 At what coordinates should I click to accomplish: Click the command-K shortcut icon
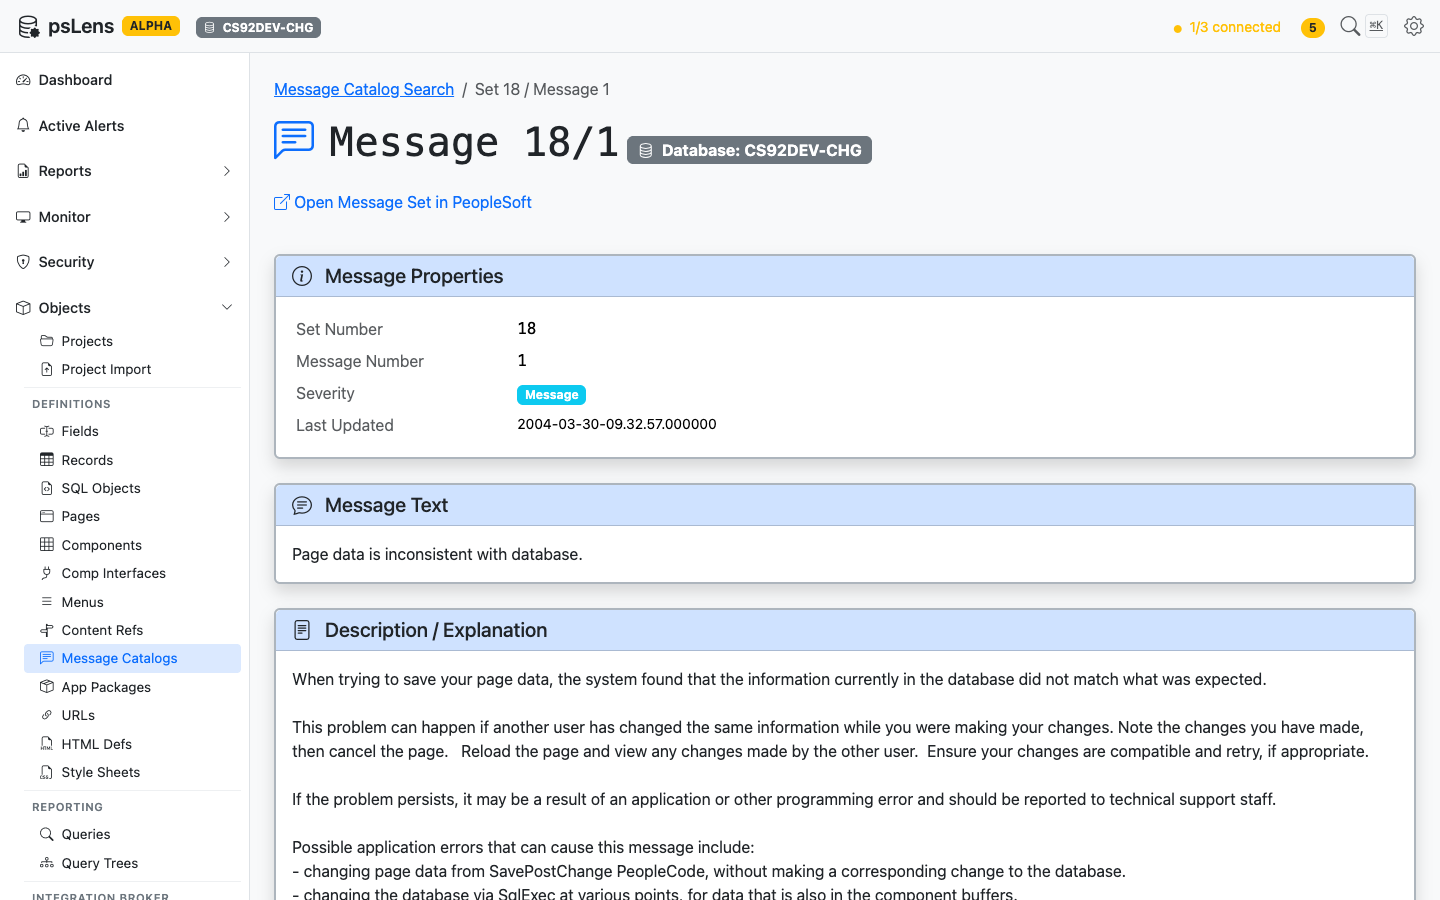point(1377,26)
